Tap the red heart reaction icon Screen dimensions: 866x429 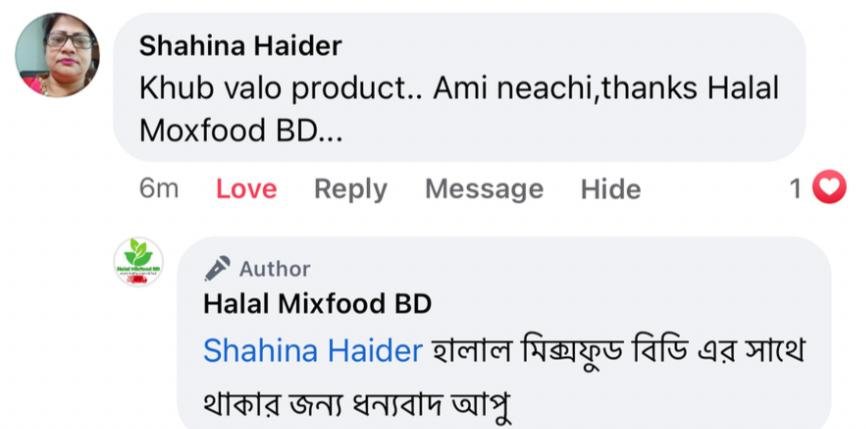[828, 187]
